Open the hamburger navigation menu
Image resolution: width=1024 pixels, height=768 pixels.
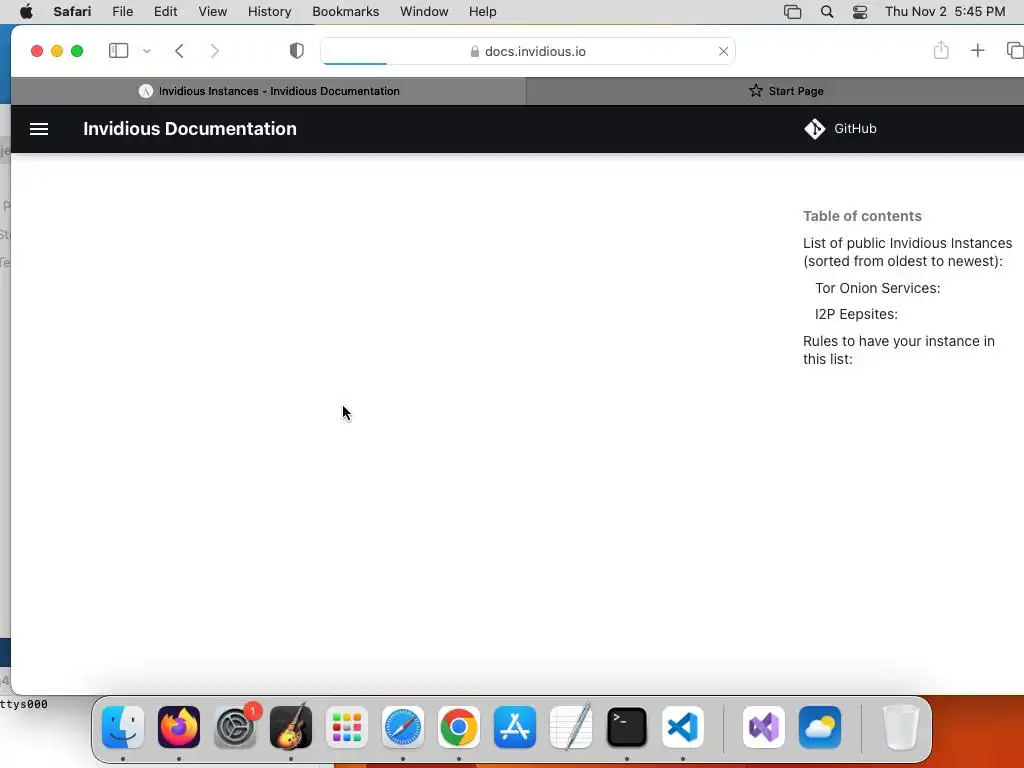click(x=39, y=129)
